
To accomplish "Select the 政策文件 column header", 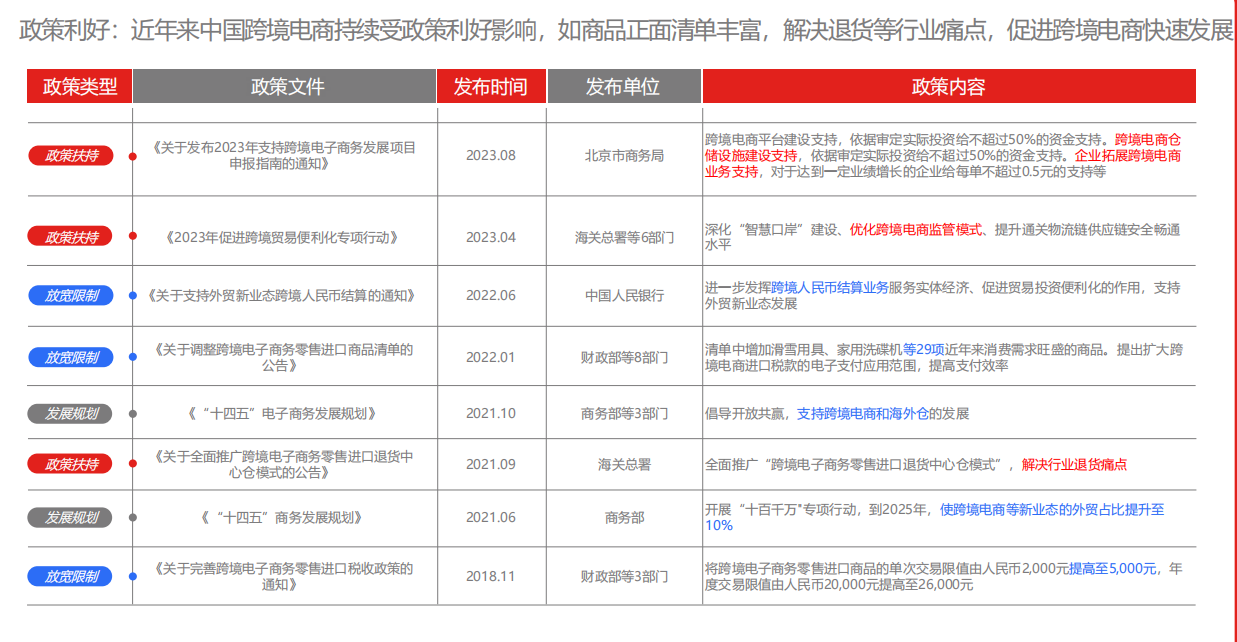I will pyautogui.click(x=286, y=87).
